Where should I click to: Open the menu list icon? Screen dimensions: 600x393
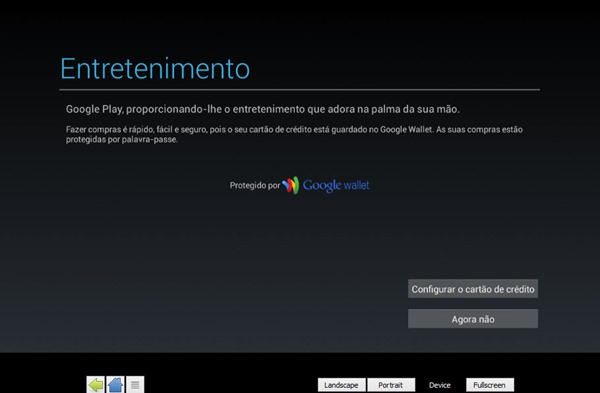135,385
